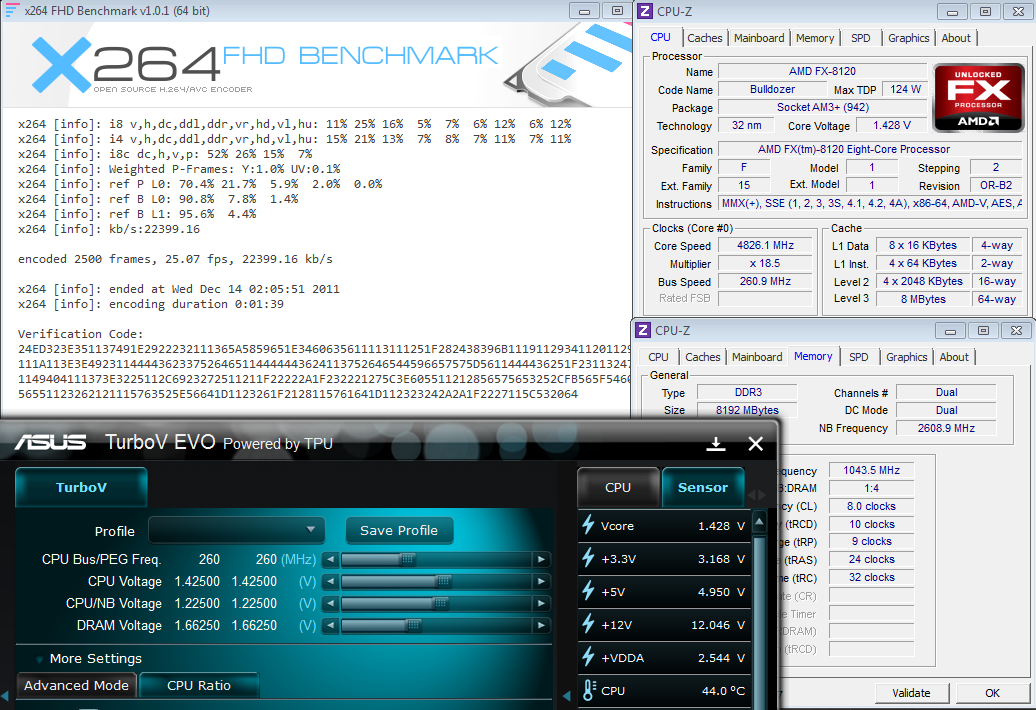Adjust the CPU Bus/PEG Freq slider handle
Viewport: 1036px width, 710px height.
(408, 559)
